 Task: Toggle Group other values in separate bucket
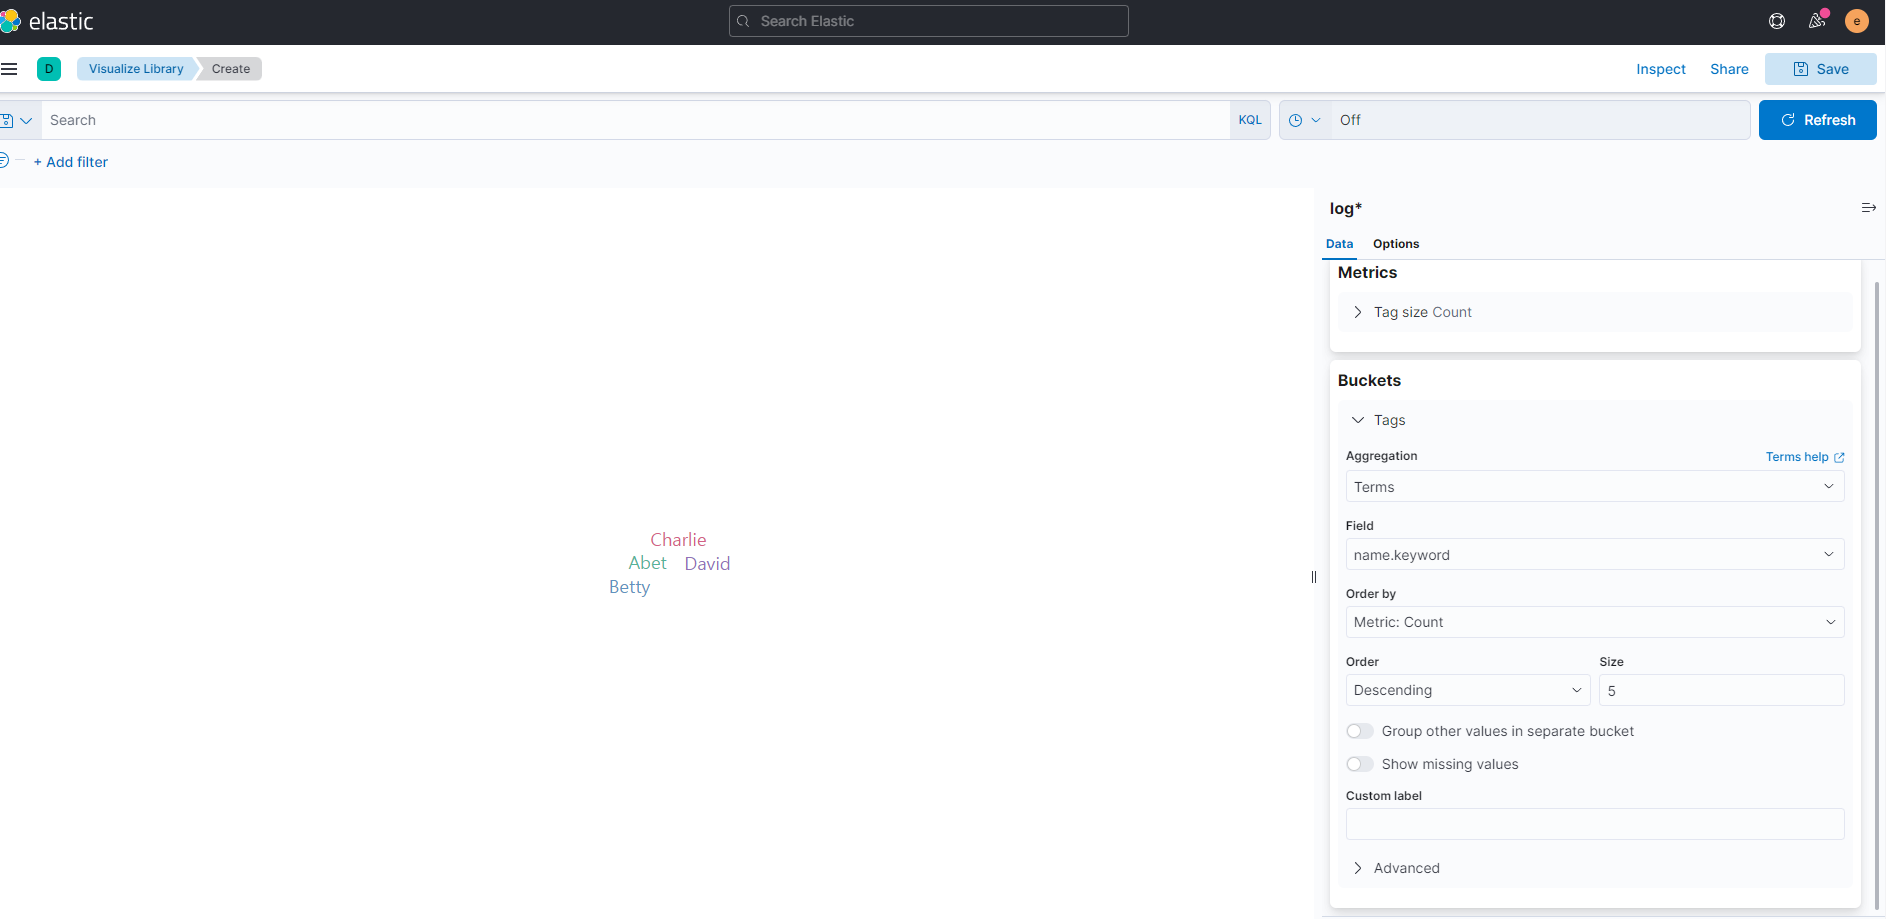click(x=1360, y=731)
